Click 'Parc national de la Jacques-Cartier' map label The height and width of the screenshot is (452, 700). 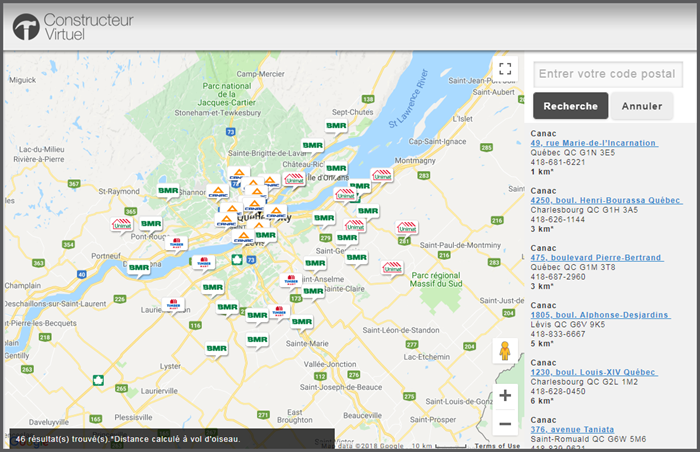227,94
